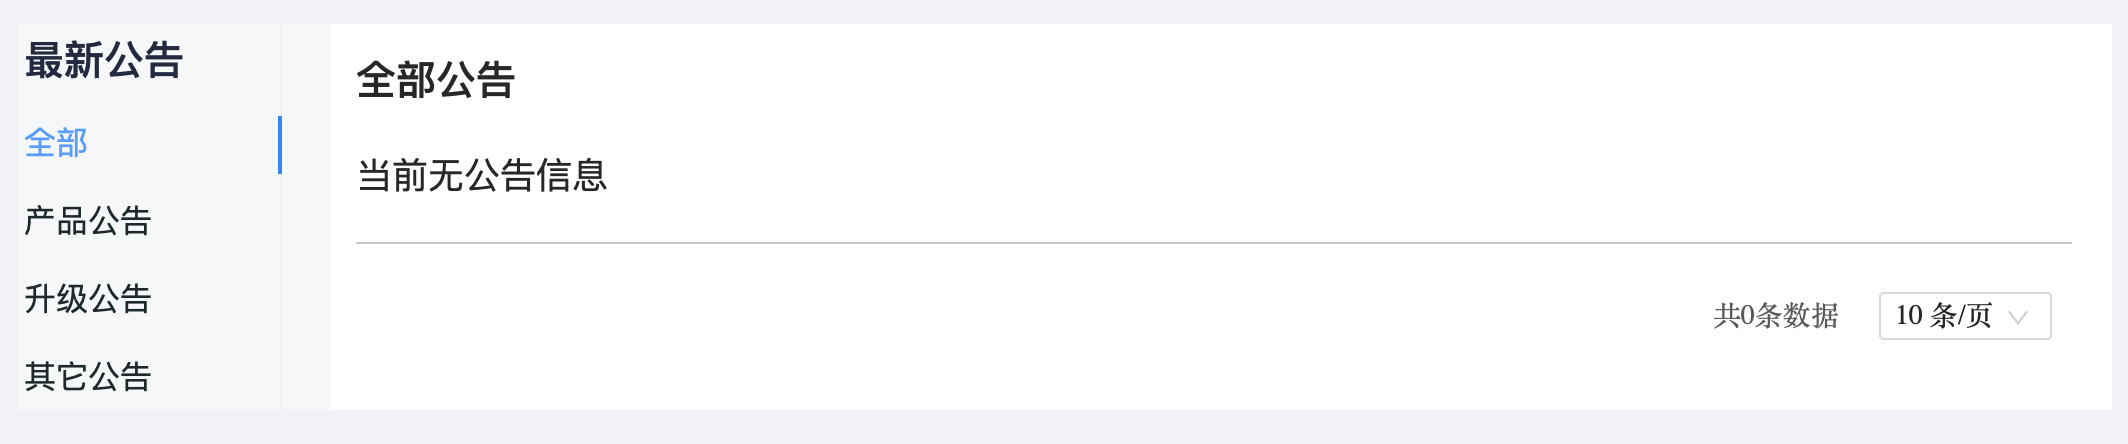Click the 公告 characters in 产品公告
Image resolution: width=2128 pixels, height=444 pixels.
pos(120,221)
